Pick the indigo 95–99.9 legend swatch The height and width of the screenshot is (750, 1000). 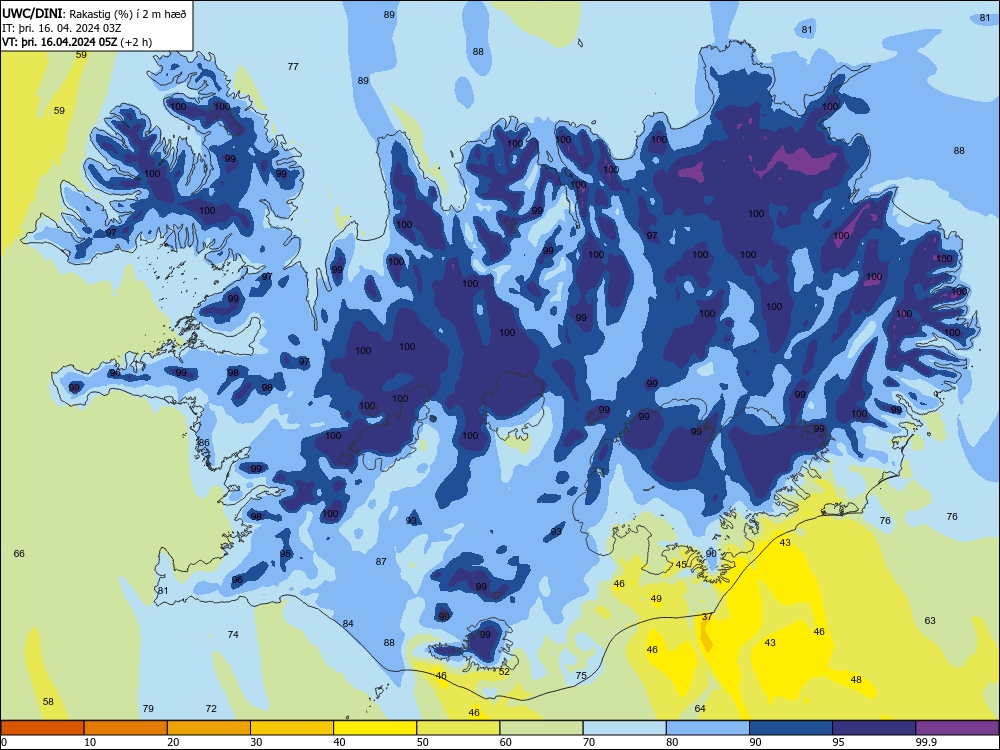[x=874, y=728]
